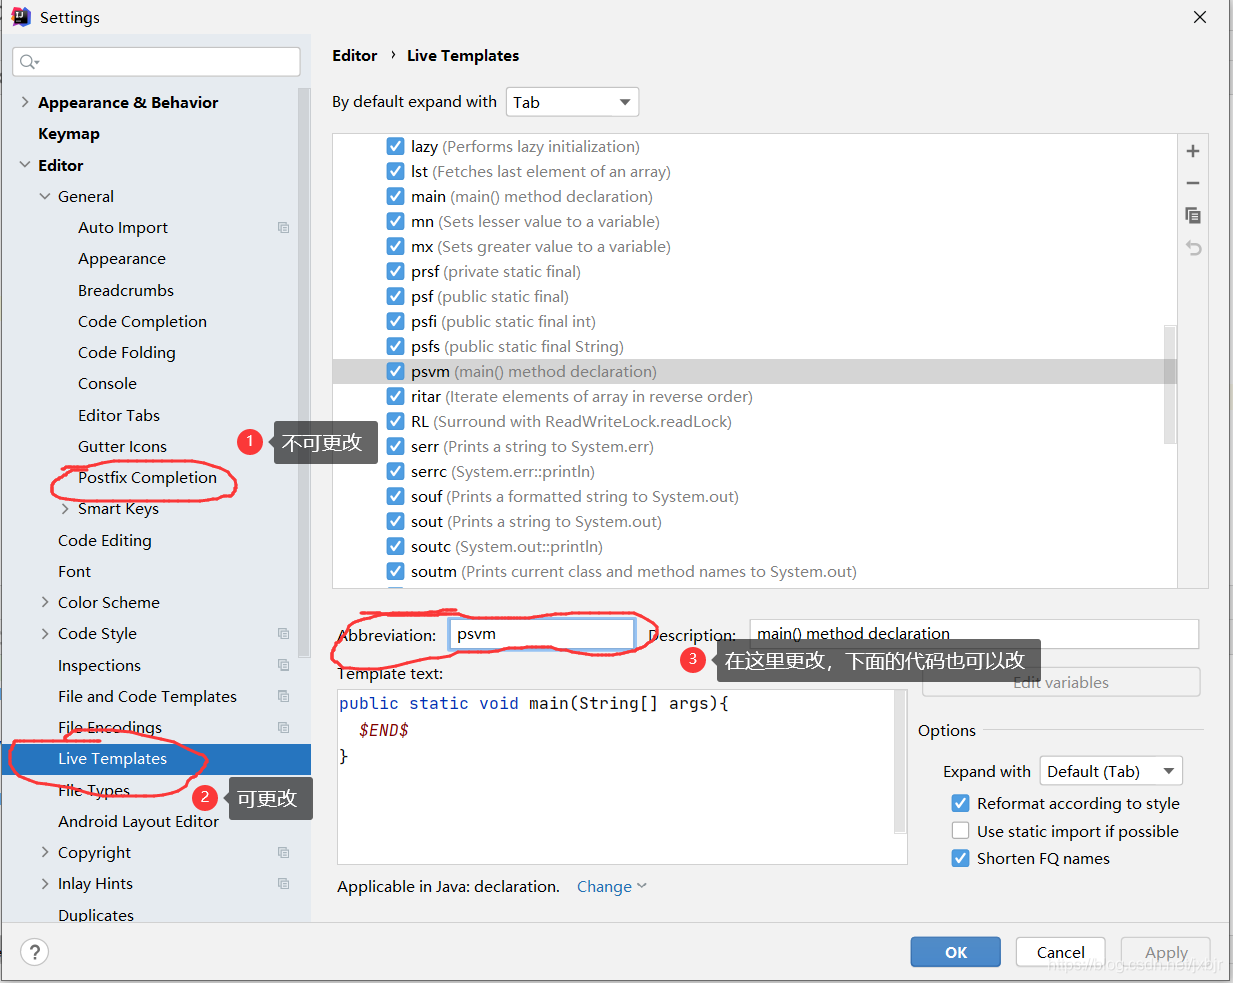Viewport: 1233px width, 983px height.
Task: Enable Use static import if possible
Action: pyautogui.click(x=960, y=831)
